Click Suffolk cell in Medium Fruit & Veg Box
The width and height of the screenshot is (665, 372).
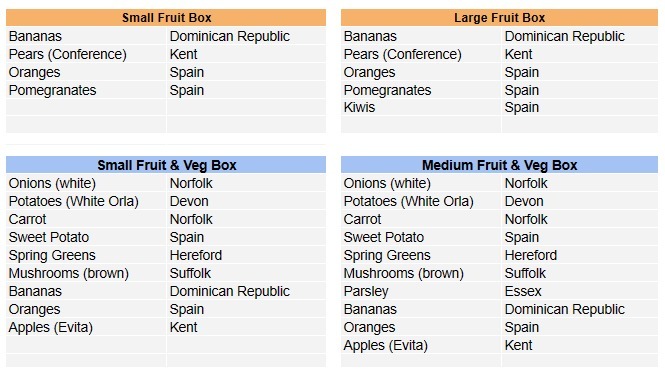pyautogui.click(x=580, y=274)
